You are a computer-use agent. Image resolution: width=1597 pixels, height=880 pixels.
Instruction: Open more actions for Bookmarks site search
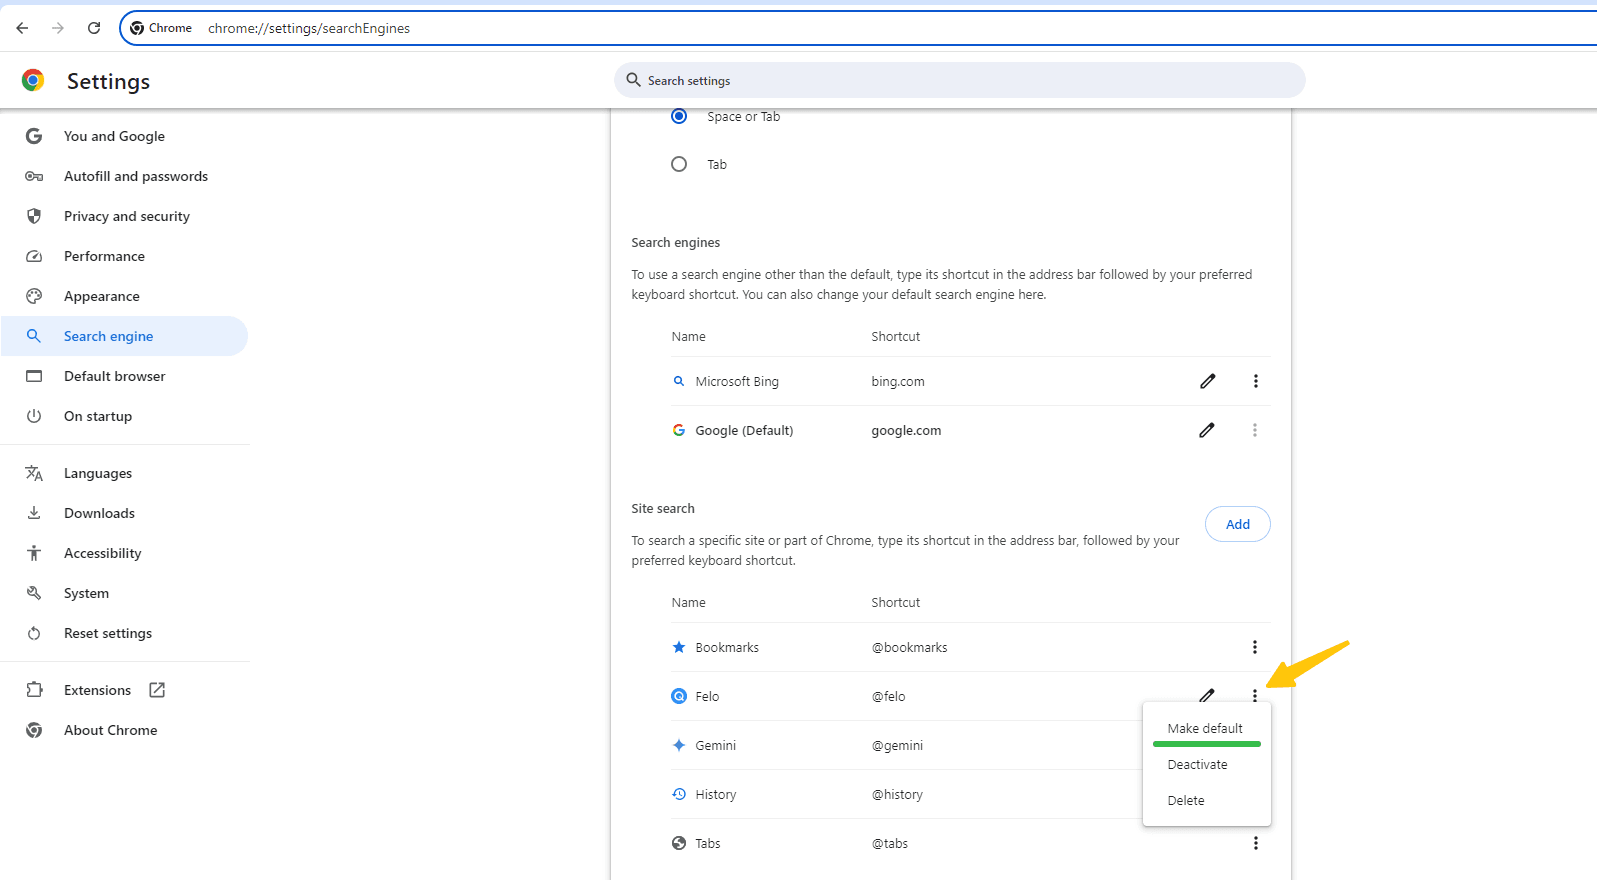click(x=1255, y=647)
